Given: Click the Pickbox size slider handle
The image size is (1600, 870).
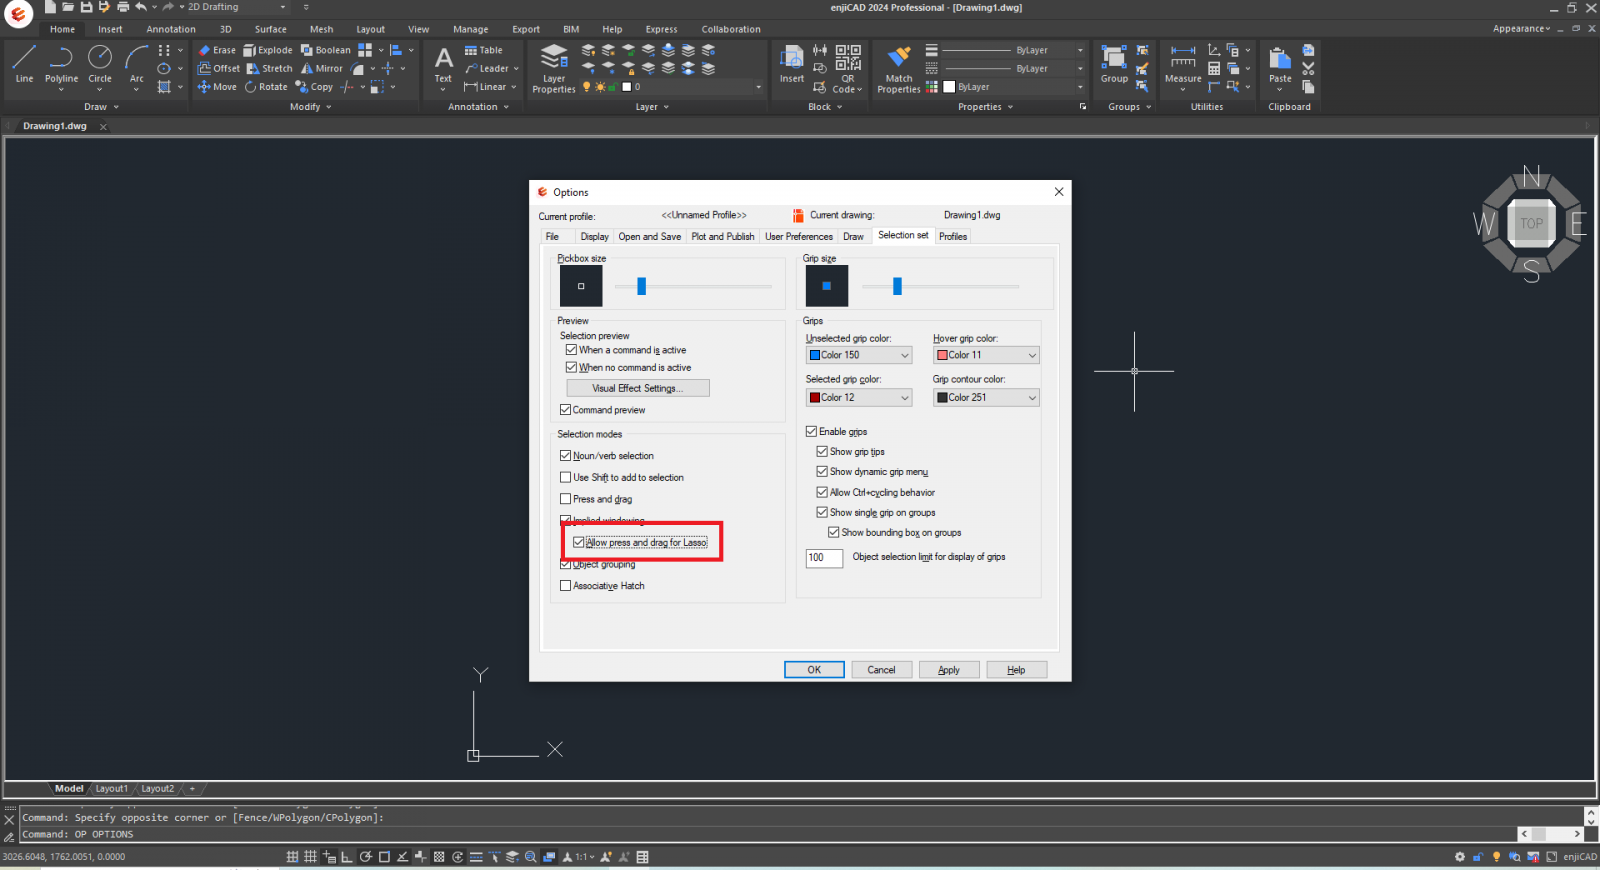Looking at the screenshot, I should (642, 287).
